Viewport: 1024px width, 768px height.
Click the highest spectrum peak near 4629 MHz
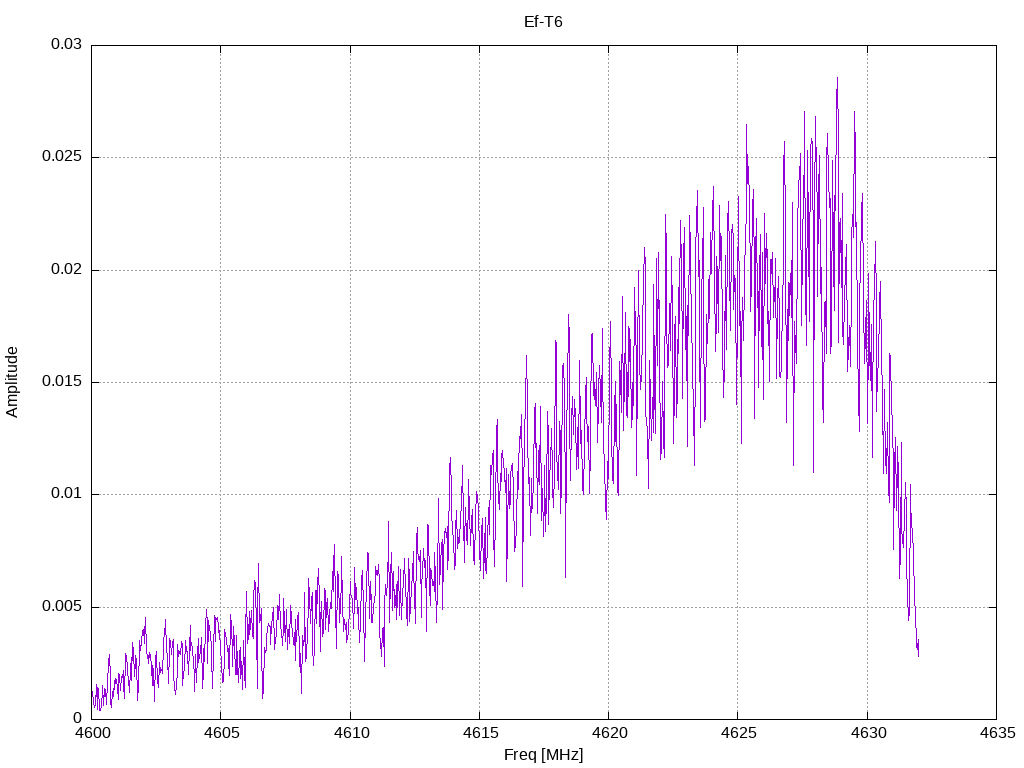(x=837, y=78)
